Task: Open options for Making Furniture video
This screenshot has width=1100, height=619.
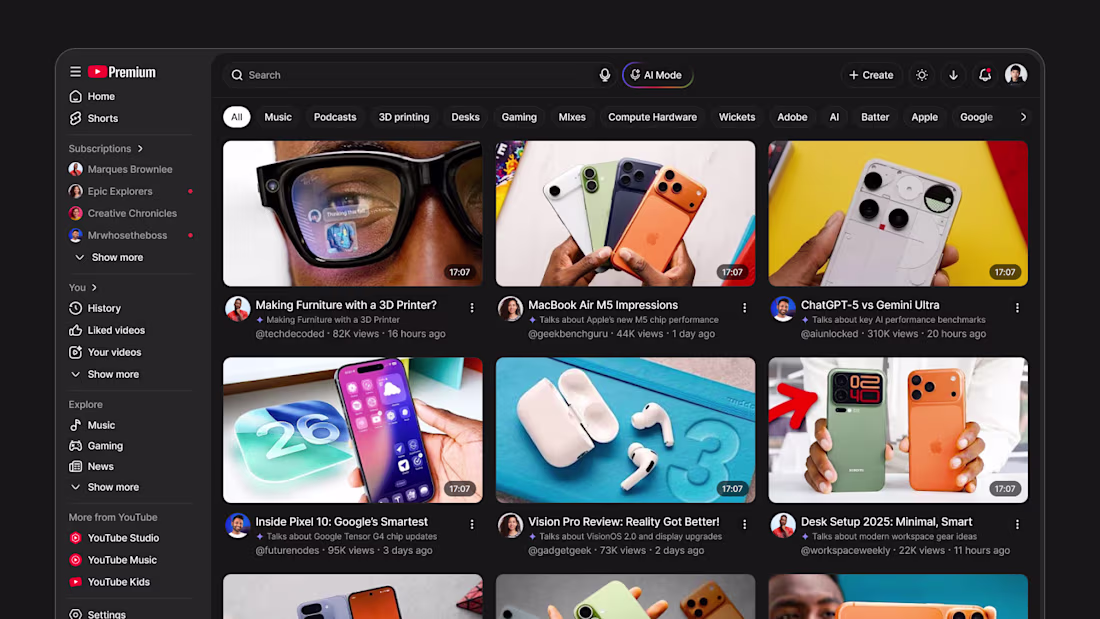Action: coord(472,307)
